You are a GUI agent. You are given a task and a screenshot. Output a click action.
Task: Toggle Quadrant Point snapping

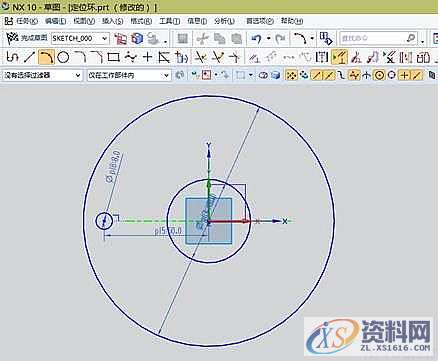[392, 75]
